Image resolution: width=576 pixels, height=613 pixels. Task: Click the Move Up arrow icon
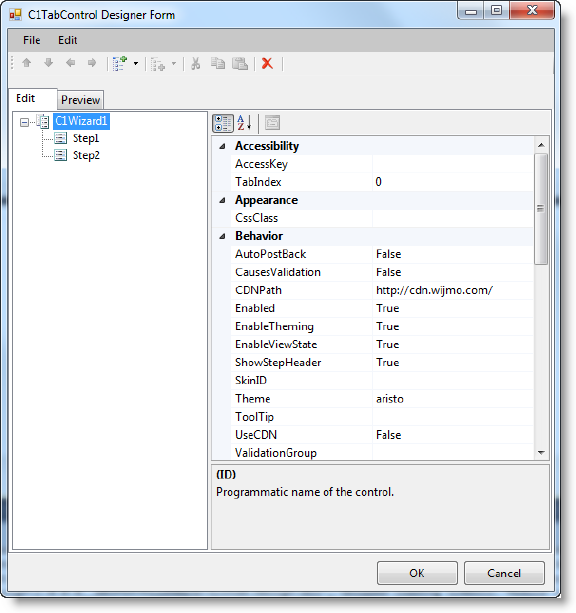pyautogui.click(x=27, y=63)
